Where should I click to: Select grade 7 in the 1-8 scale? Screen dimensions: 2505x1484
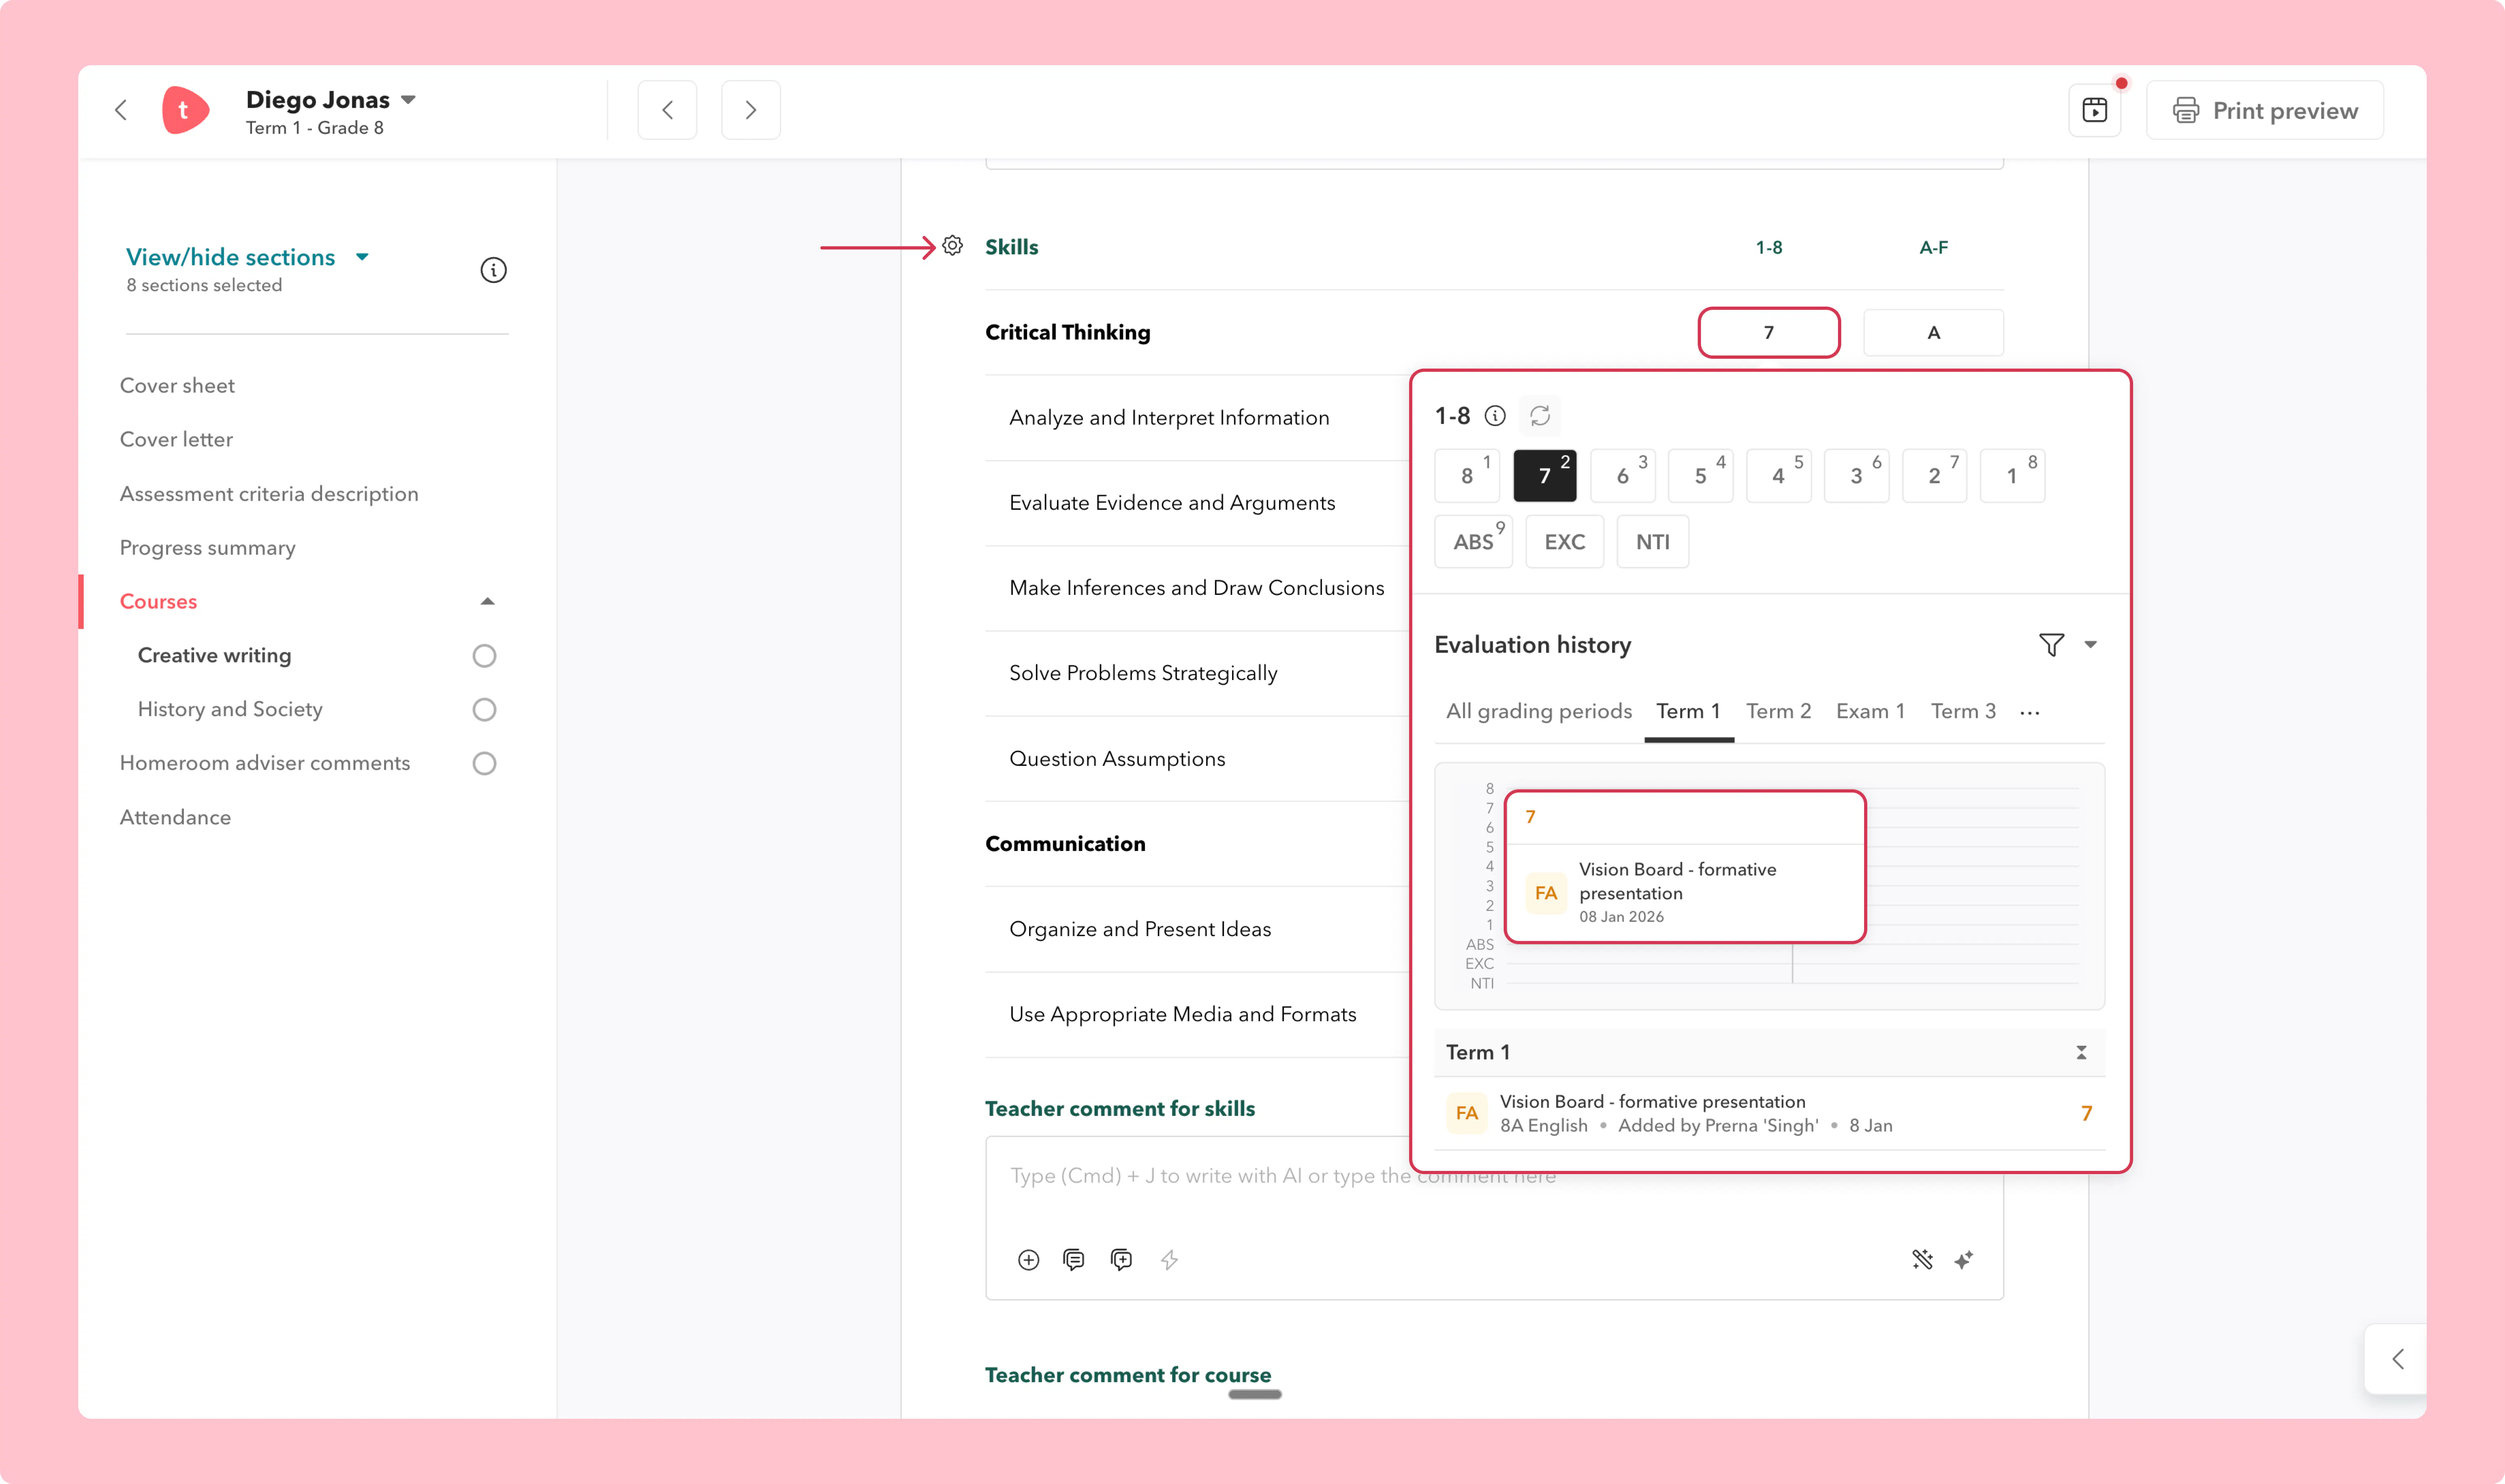[1545, 476]
